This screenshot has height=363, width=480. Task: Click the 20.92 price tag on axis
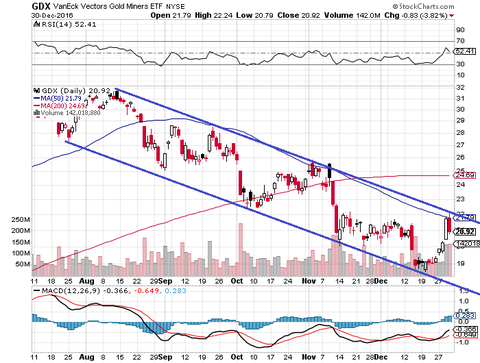coord(465,231)
